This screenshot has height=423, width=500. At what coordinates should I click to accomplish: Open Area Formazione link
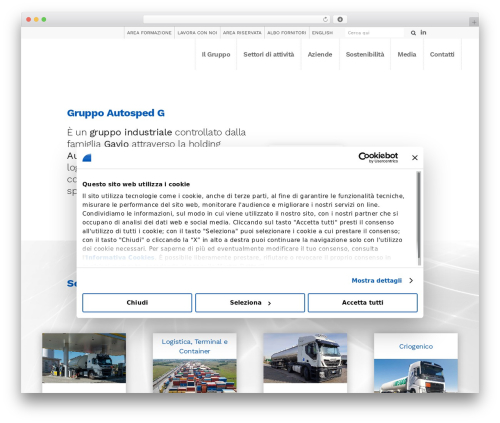click(149, 33)
